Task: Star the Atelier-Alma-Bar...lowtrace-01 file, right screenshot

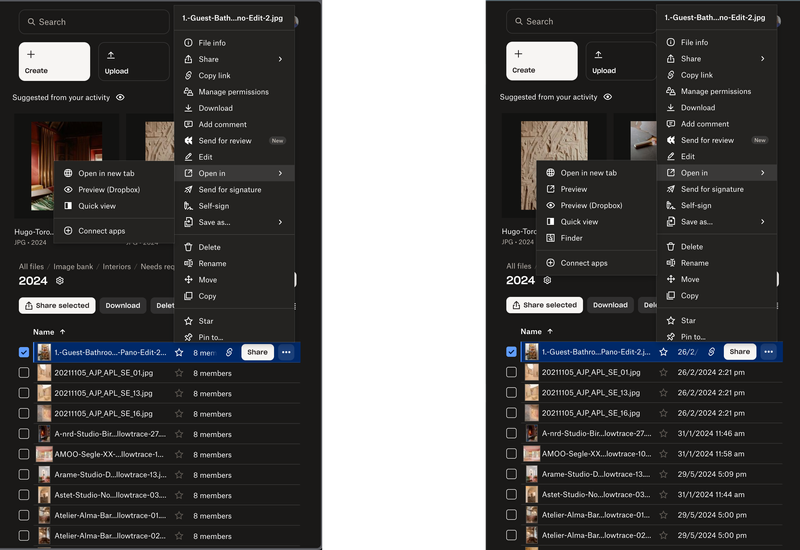Action: (663, 515)
